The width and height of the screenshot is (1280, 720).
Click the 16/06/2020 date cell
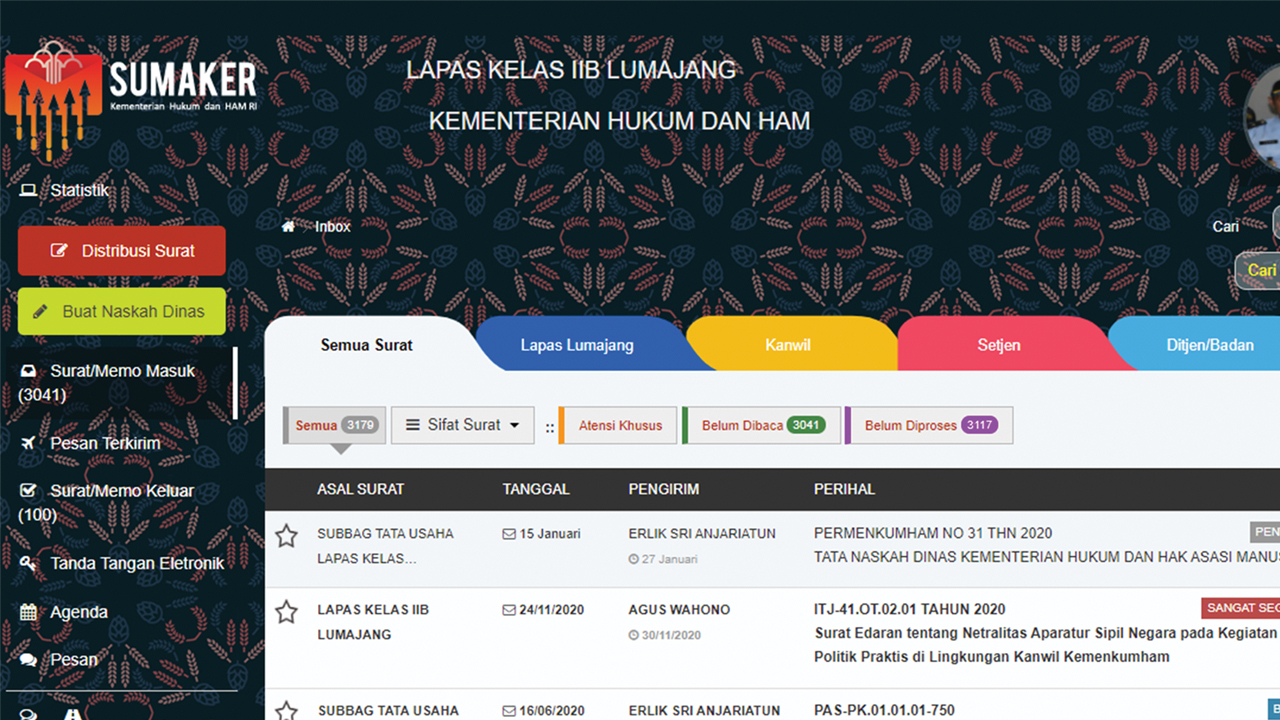543,710
